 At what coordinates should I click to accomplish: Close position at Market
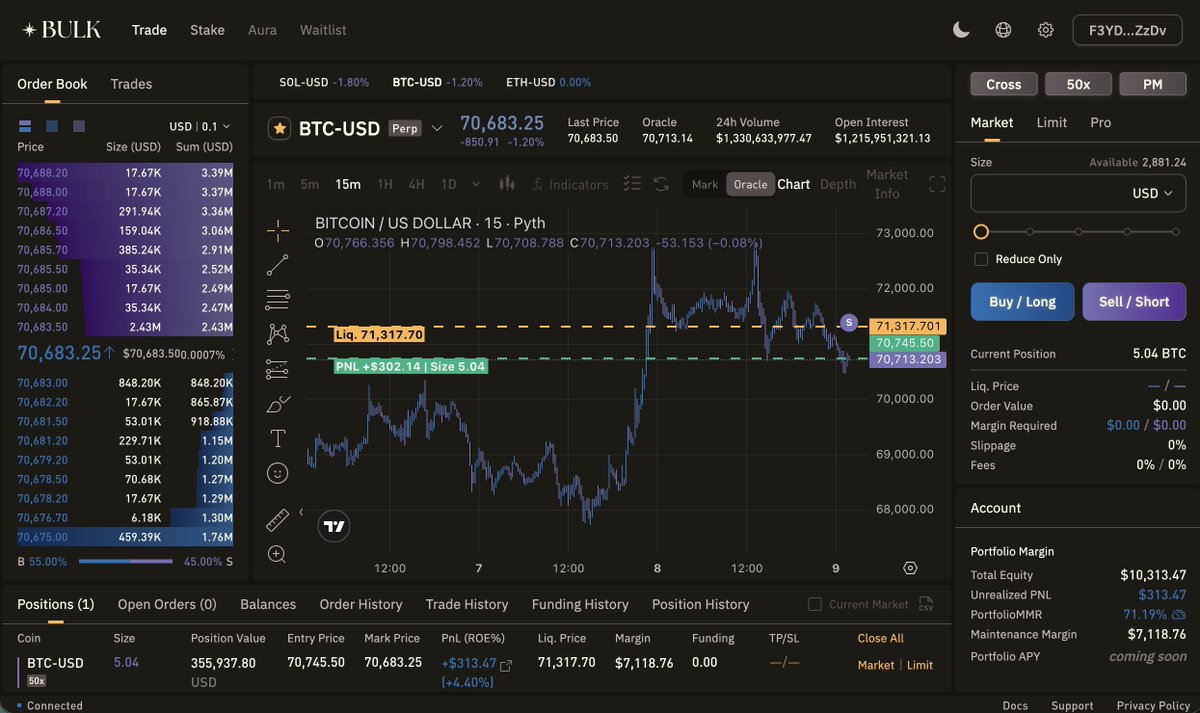pos(876,665)
